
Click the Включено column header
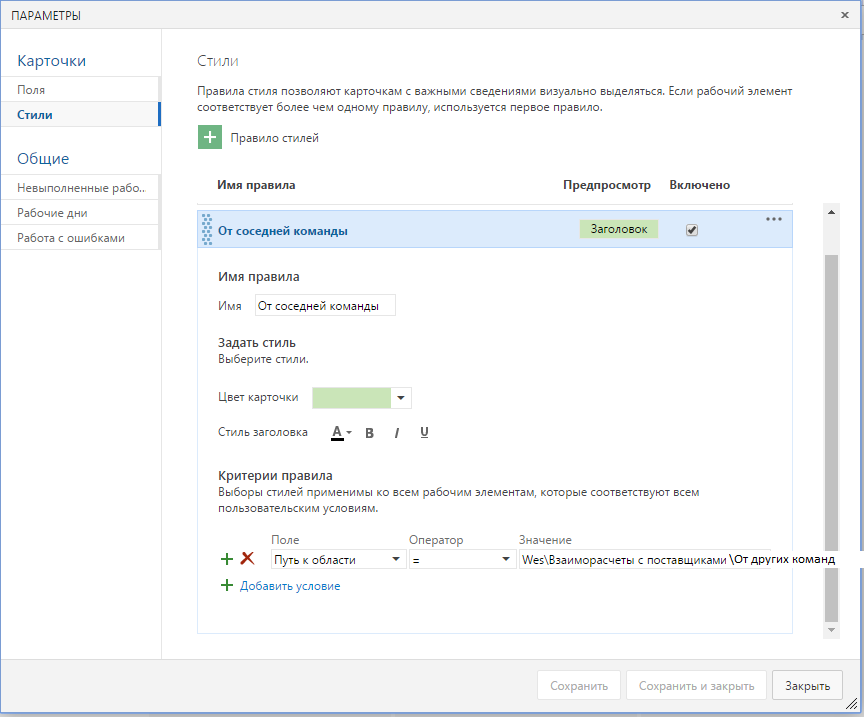[700, 185]
